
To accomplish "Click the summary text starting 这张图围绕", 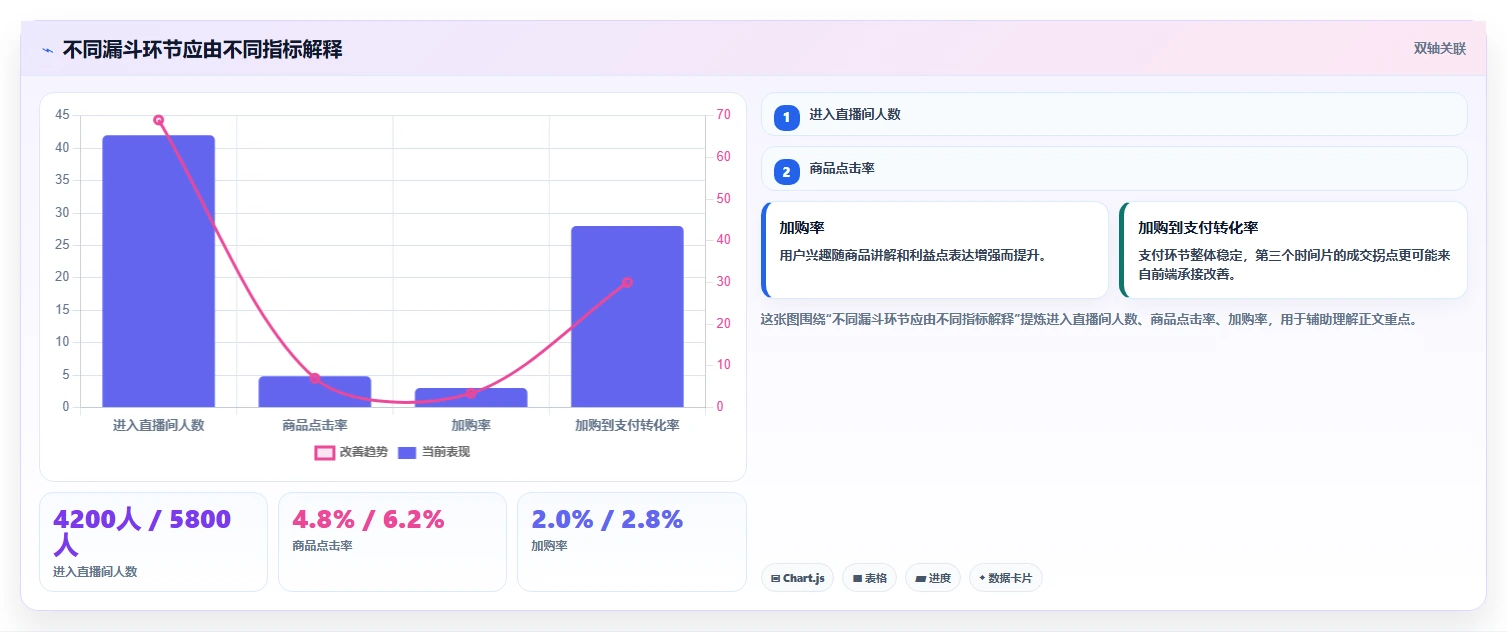I will coord(1089,320).
